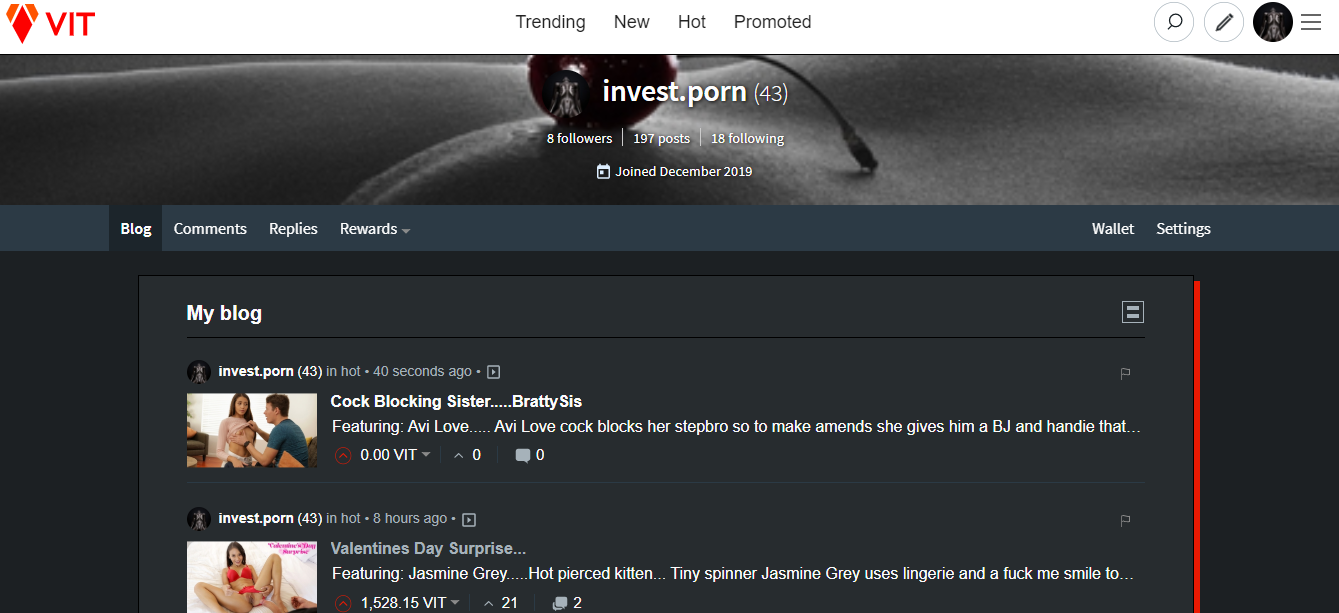
Task: Go to New in top navigation
Action: click(x=632, y=22)
